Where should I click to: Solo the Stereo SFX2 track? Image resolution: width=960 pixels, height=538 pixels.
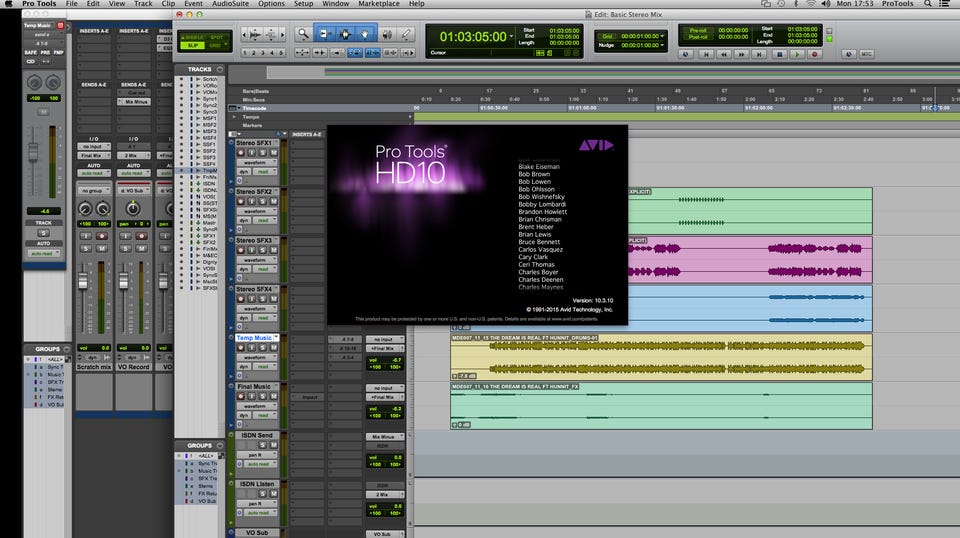[x=263, y=201]
